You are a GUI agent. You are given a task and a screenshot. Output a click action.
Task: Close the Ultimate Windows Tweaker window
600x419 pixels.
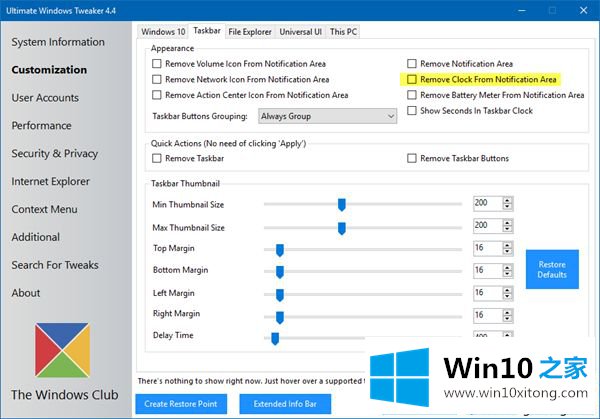tap(583, 11)
